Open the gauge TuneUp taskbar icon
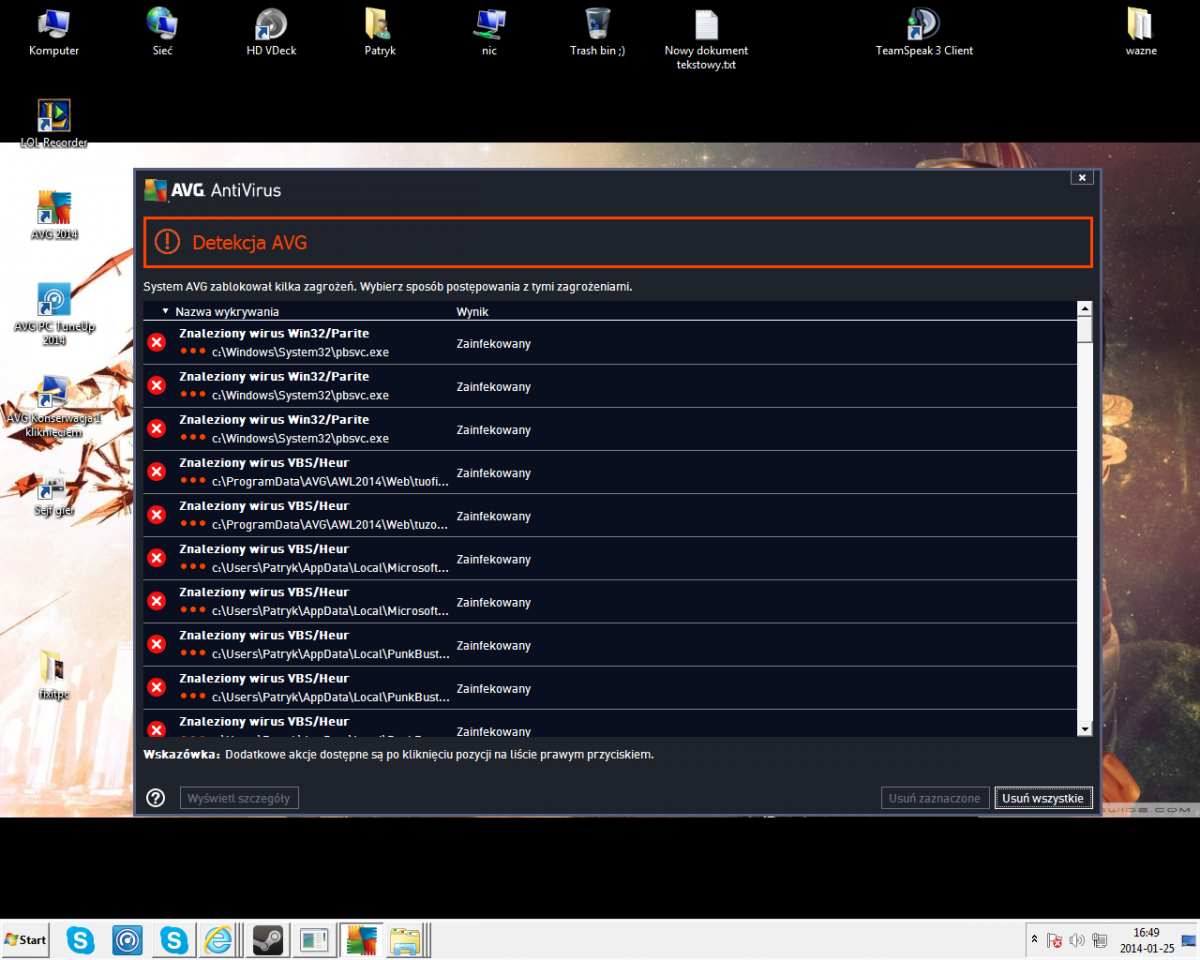This screenshot has width=1200, height=960. coord(127,939)
